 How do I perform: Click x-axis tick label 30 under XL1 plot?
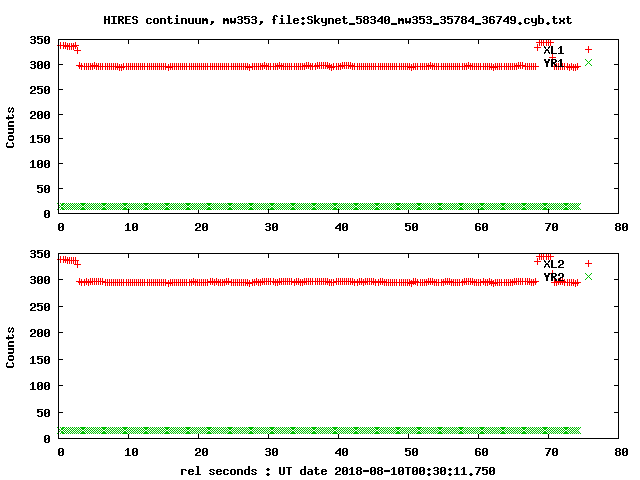pyautogui.click(x=271, y=227)
